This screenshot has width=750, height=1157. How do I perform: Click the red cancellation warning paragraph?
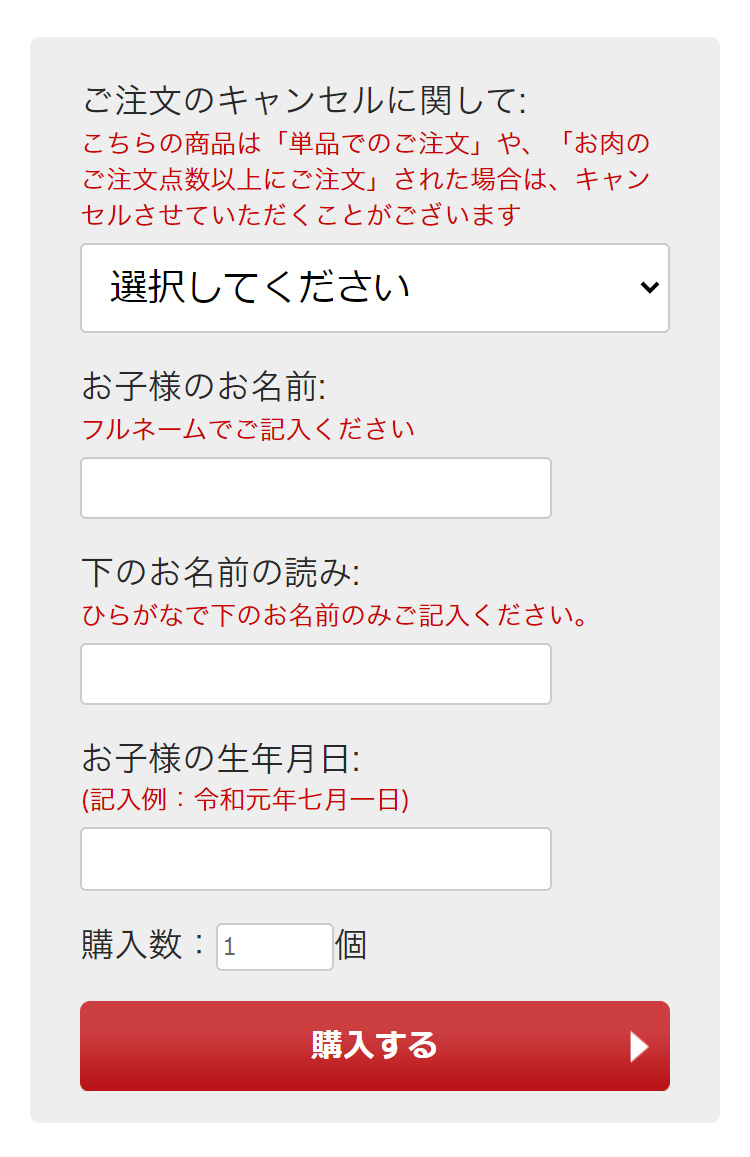coord(365,179)
